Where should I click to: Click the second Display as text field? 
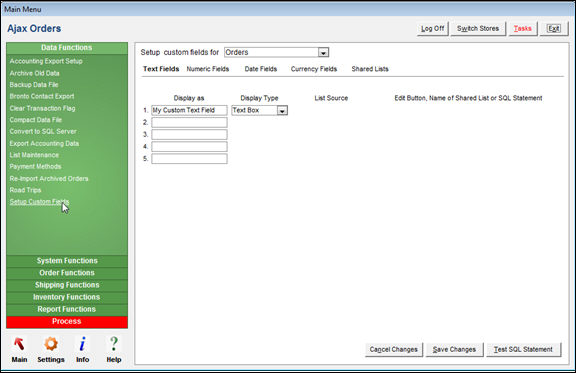point(189,122)
